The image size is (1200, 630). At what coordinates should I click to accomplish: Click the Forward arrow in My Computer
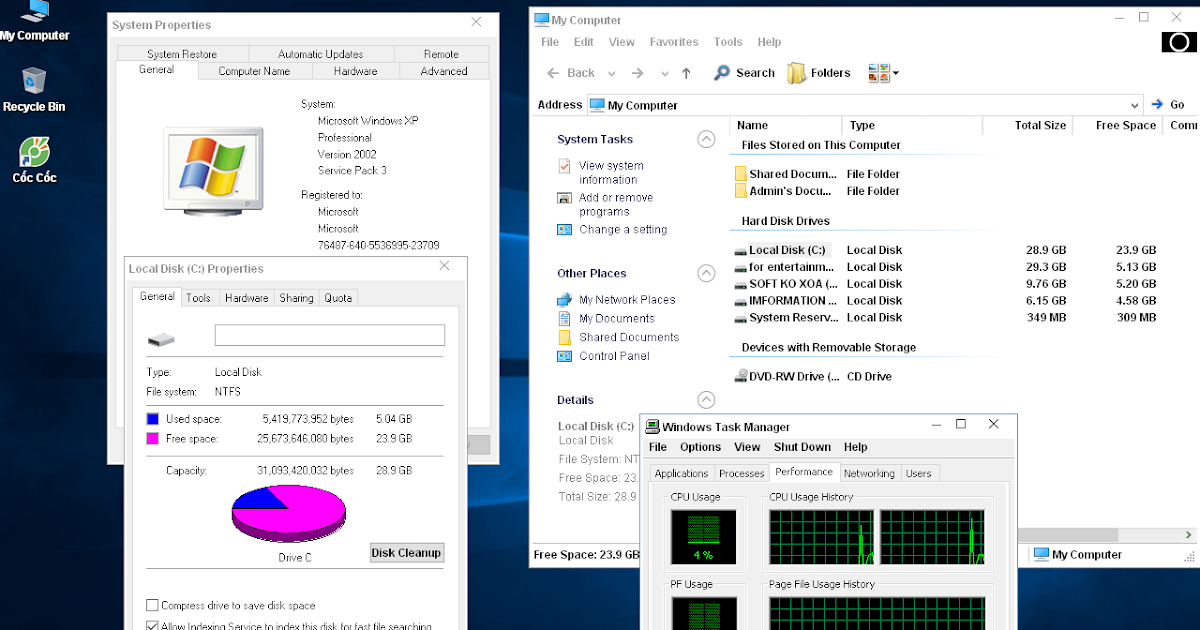(638, 73)
